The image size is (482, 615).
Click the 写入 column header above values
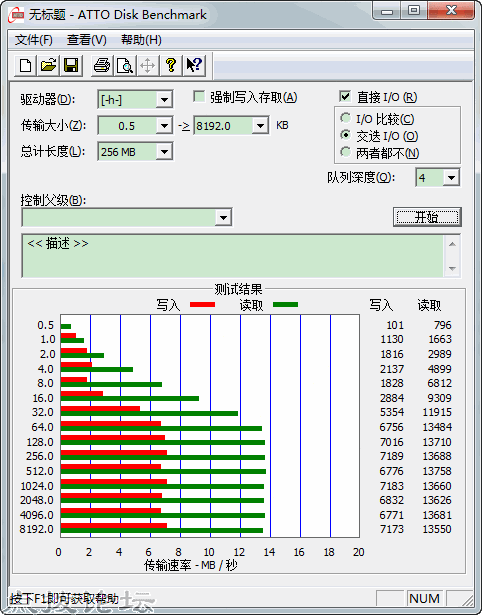381,305
